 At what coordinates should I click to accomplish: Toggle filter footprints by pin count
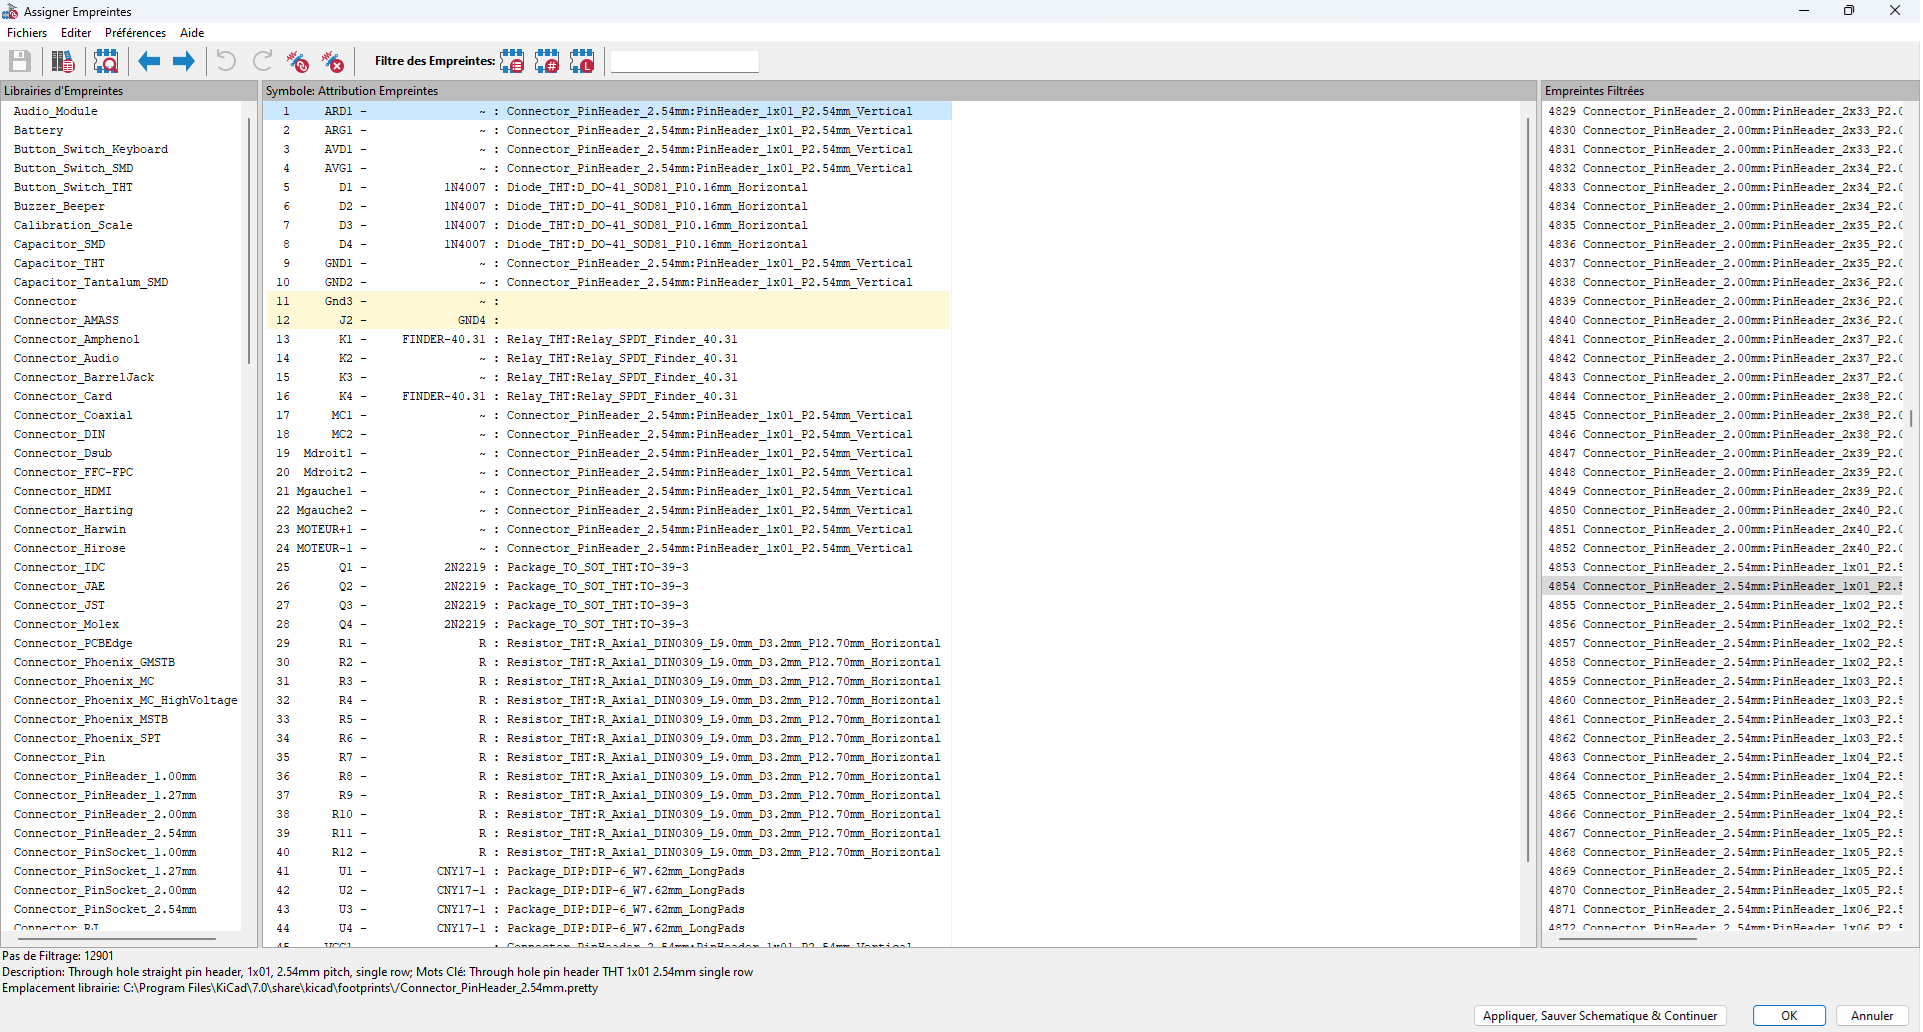click(547, 62)
